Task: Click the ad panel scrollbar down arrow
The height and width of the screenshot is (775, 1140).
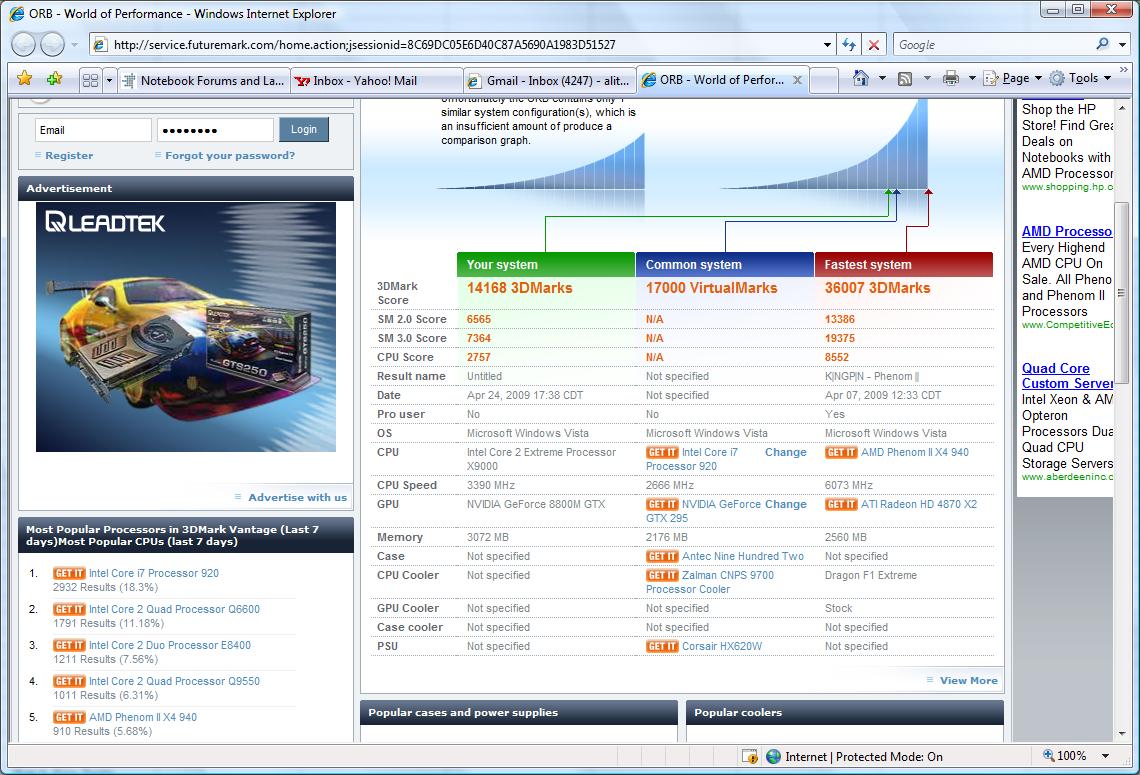Action: click(x=1120, y=734)
